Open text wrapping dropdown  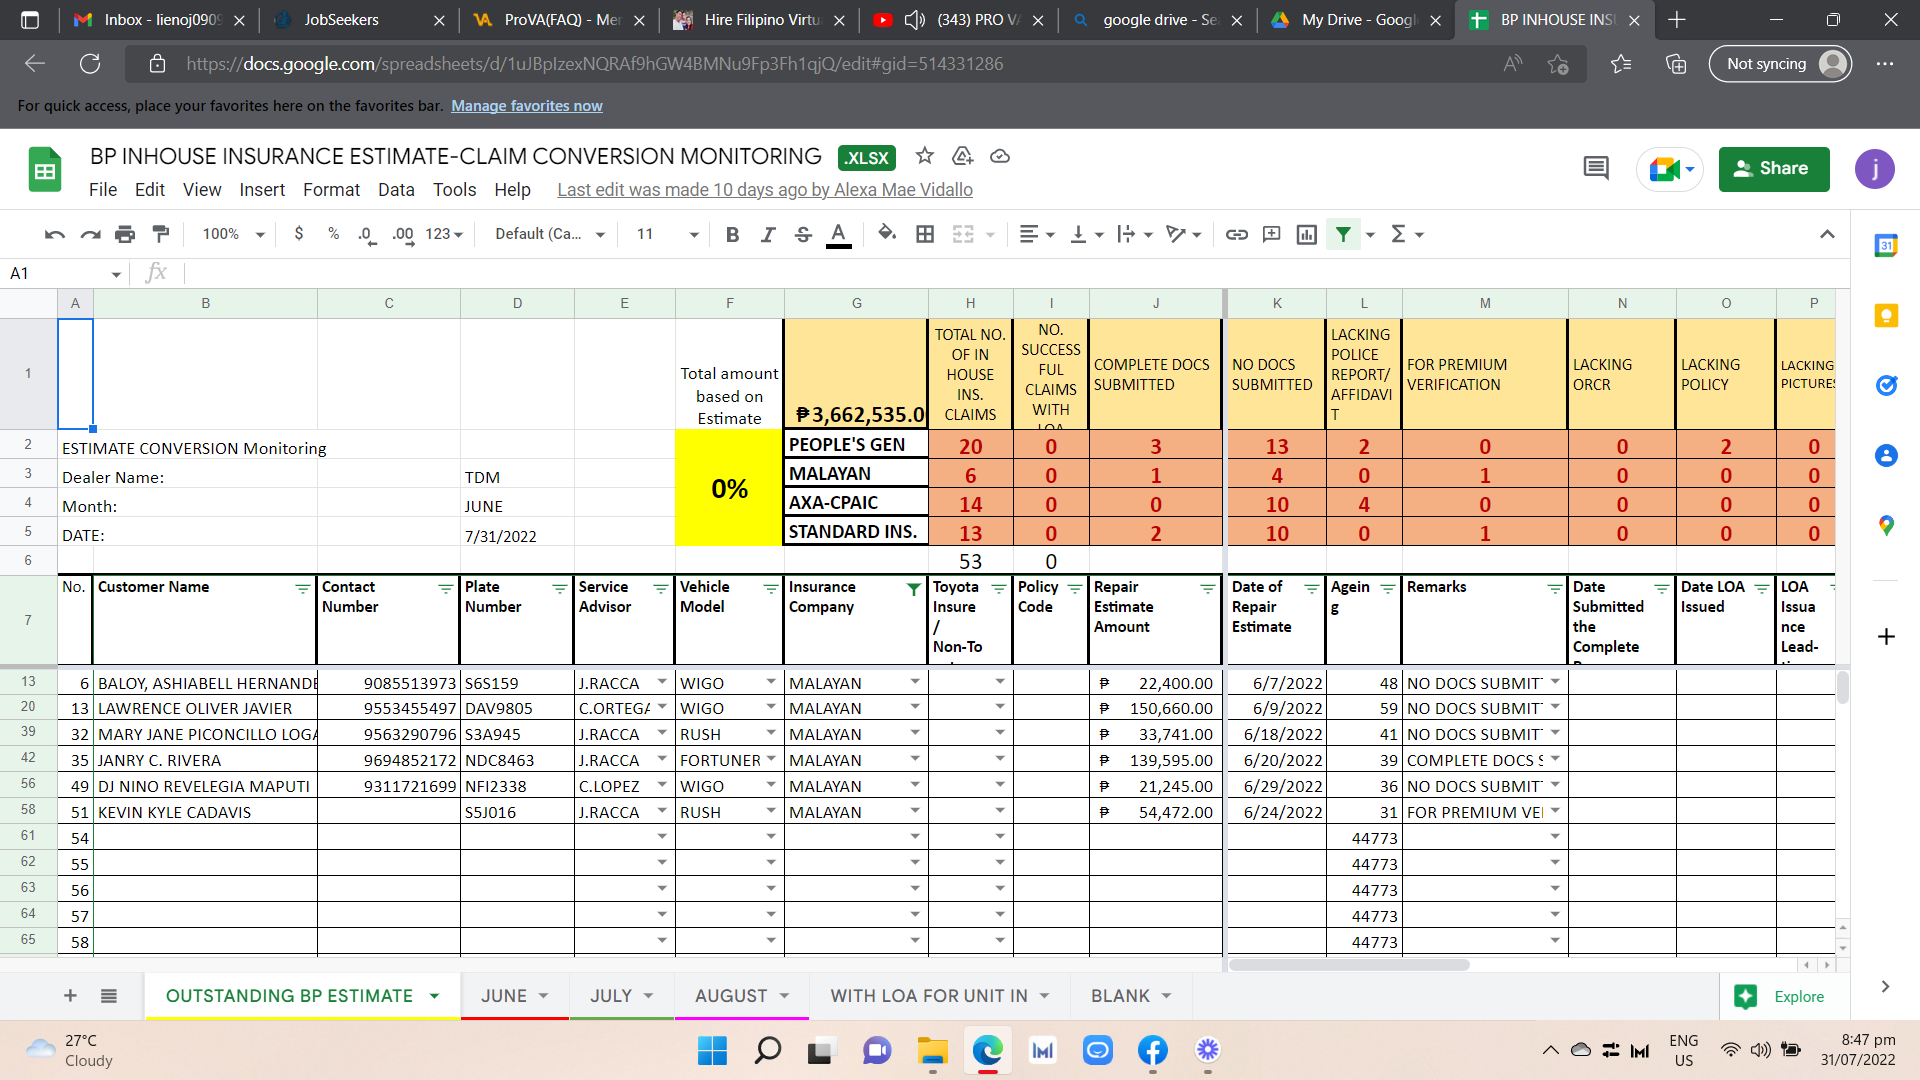pos(1135,234)
